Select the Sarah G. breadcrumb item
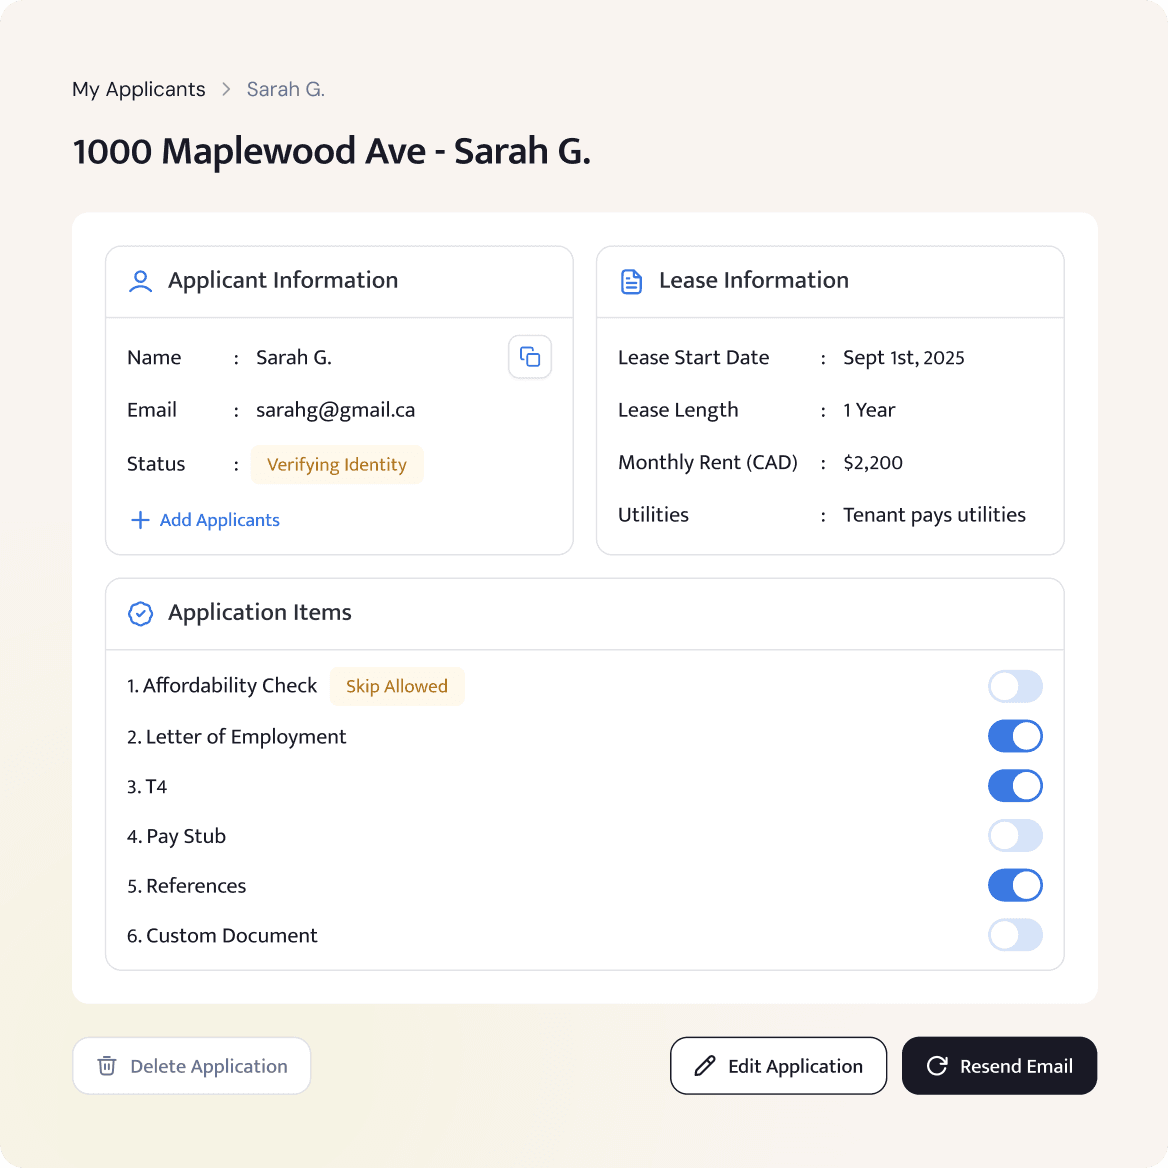Viewport: 1168px width, 1168px height. [x=285, y=89]
